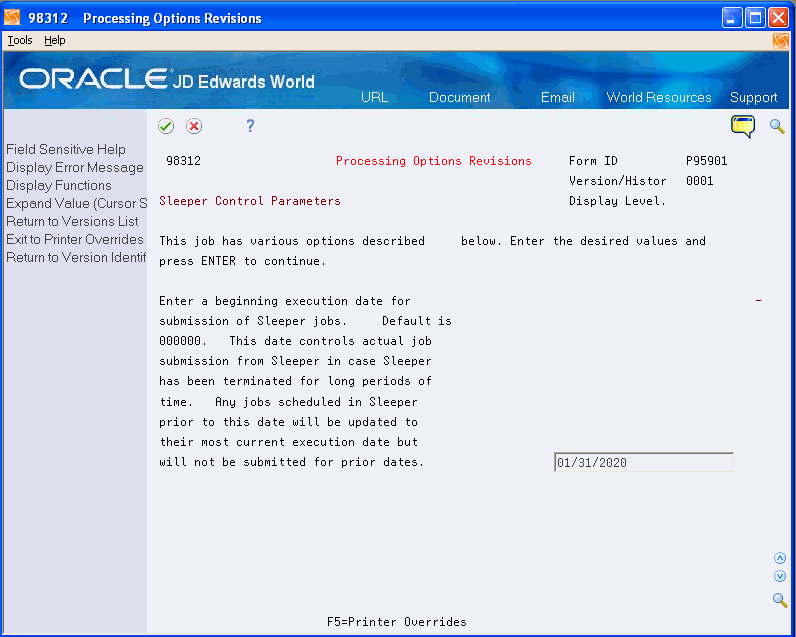Click the Email link in banner

point(557,97)
